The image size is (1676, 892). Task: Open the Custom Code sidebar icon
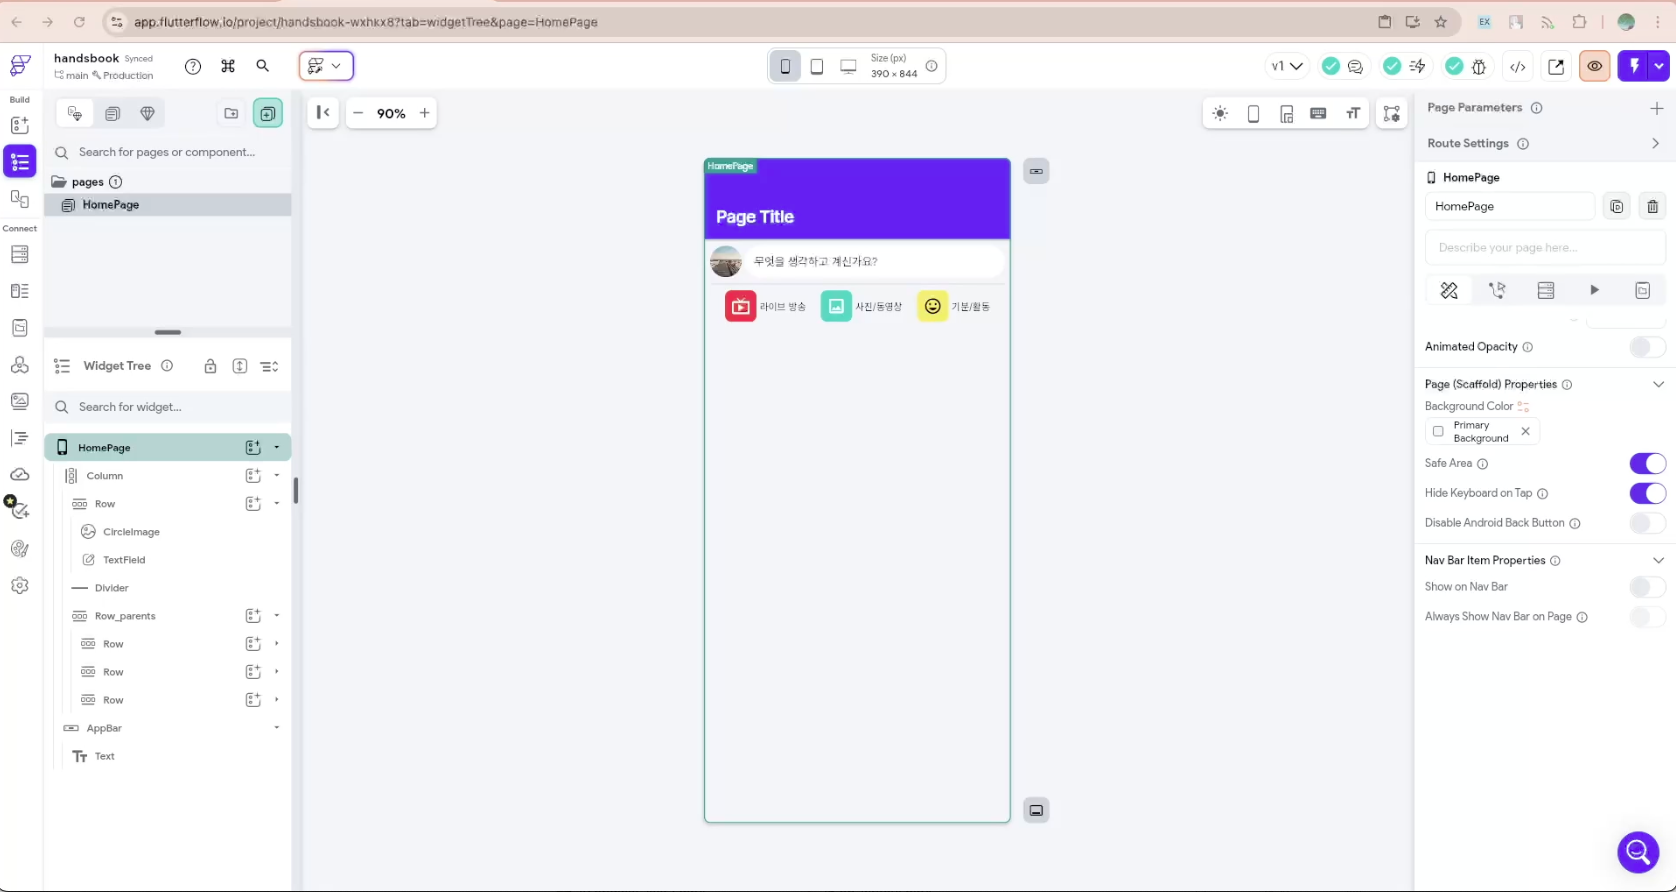click(19, 438)
